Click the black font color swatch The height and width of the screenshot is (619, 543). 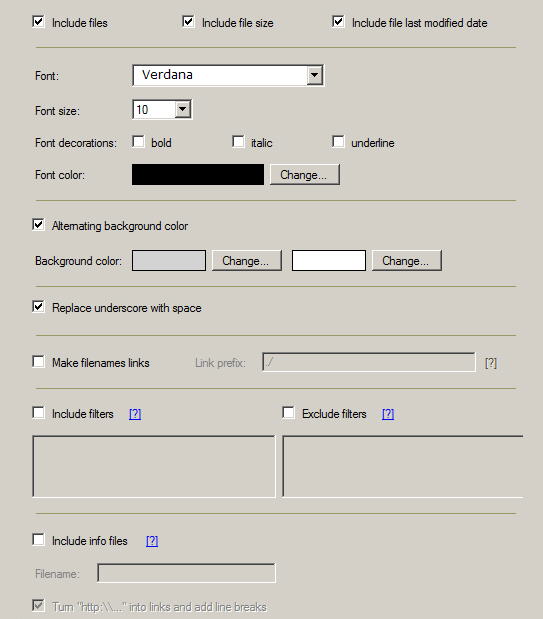[198, 174]
